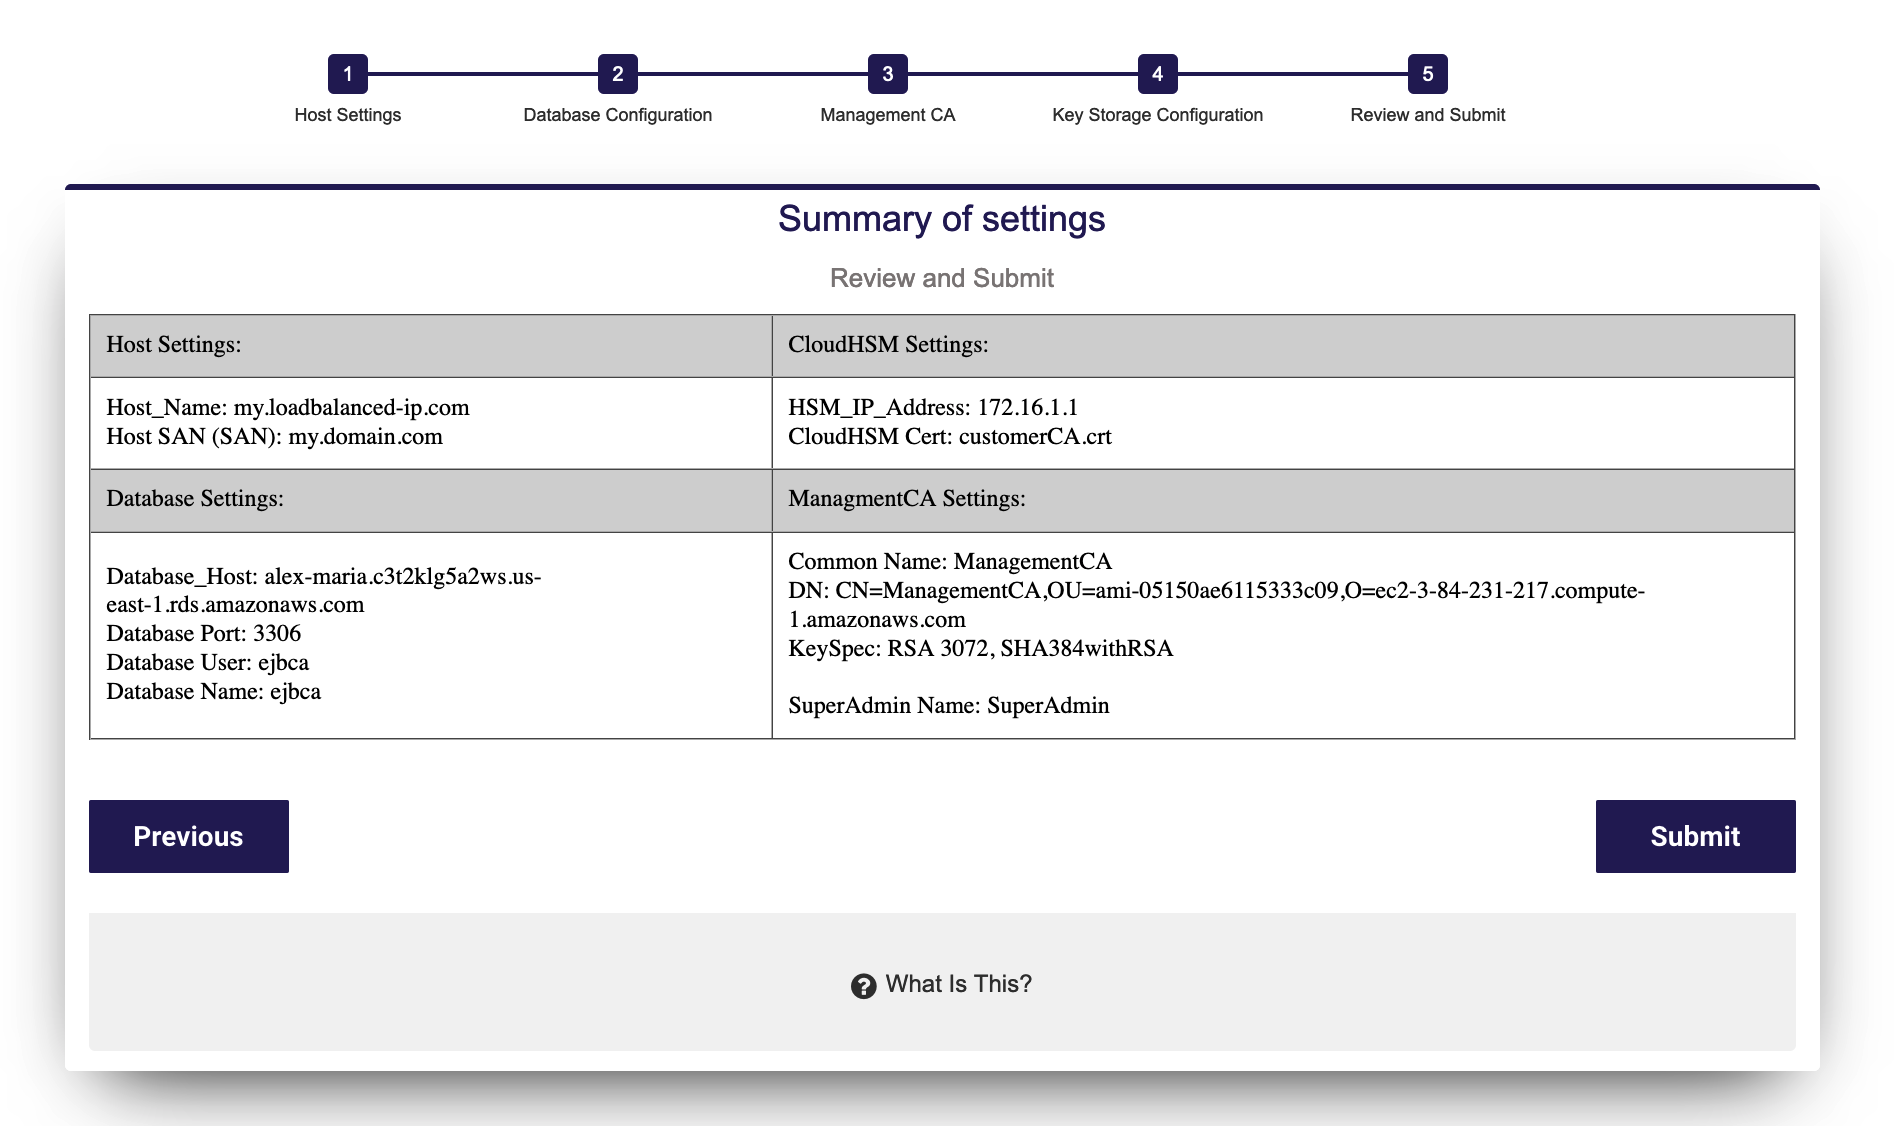Select the step 3 number badge
This screenshot has width=1896, height=1126.
coord(887,74)
